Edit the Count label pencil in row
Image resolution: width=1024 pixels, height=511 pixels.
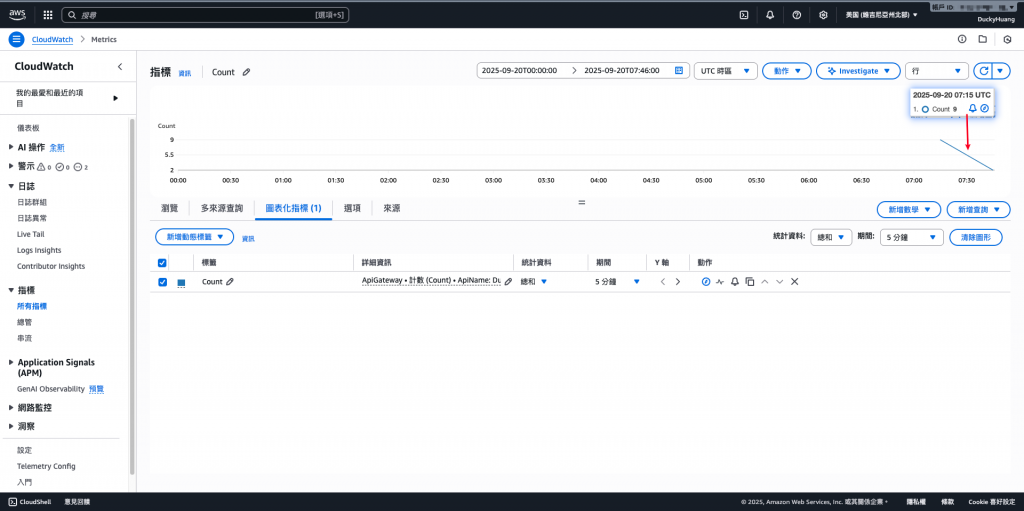point(230,282)
